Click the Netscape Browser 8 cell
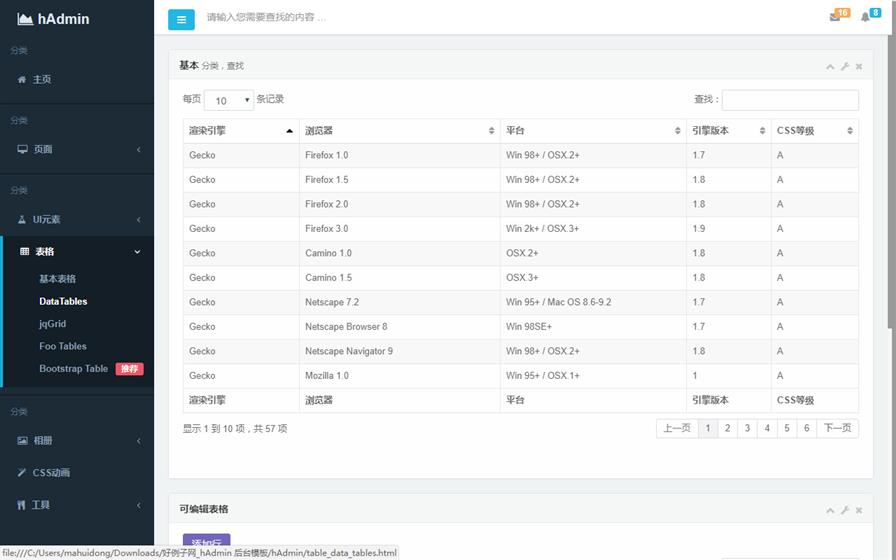This screenshot has width=896, height=560. pyautogui.click(x=399, y=327)
